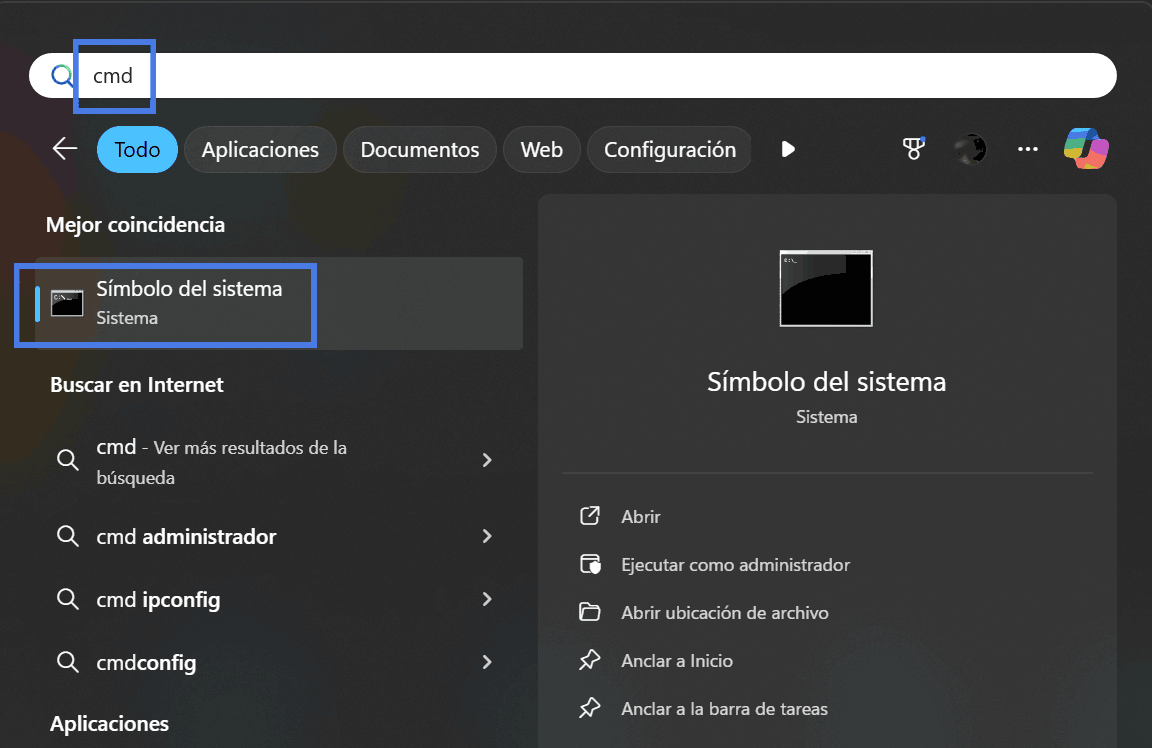Expand chevron beside cmd administrador
Screen dimensions: 1152x748
(x=486, y=536)
